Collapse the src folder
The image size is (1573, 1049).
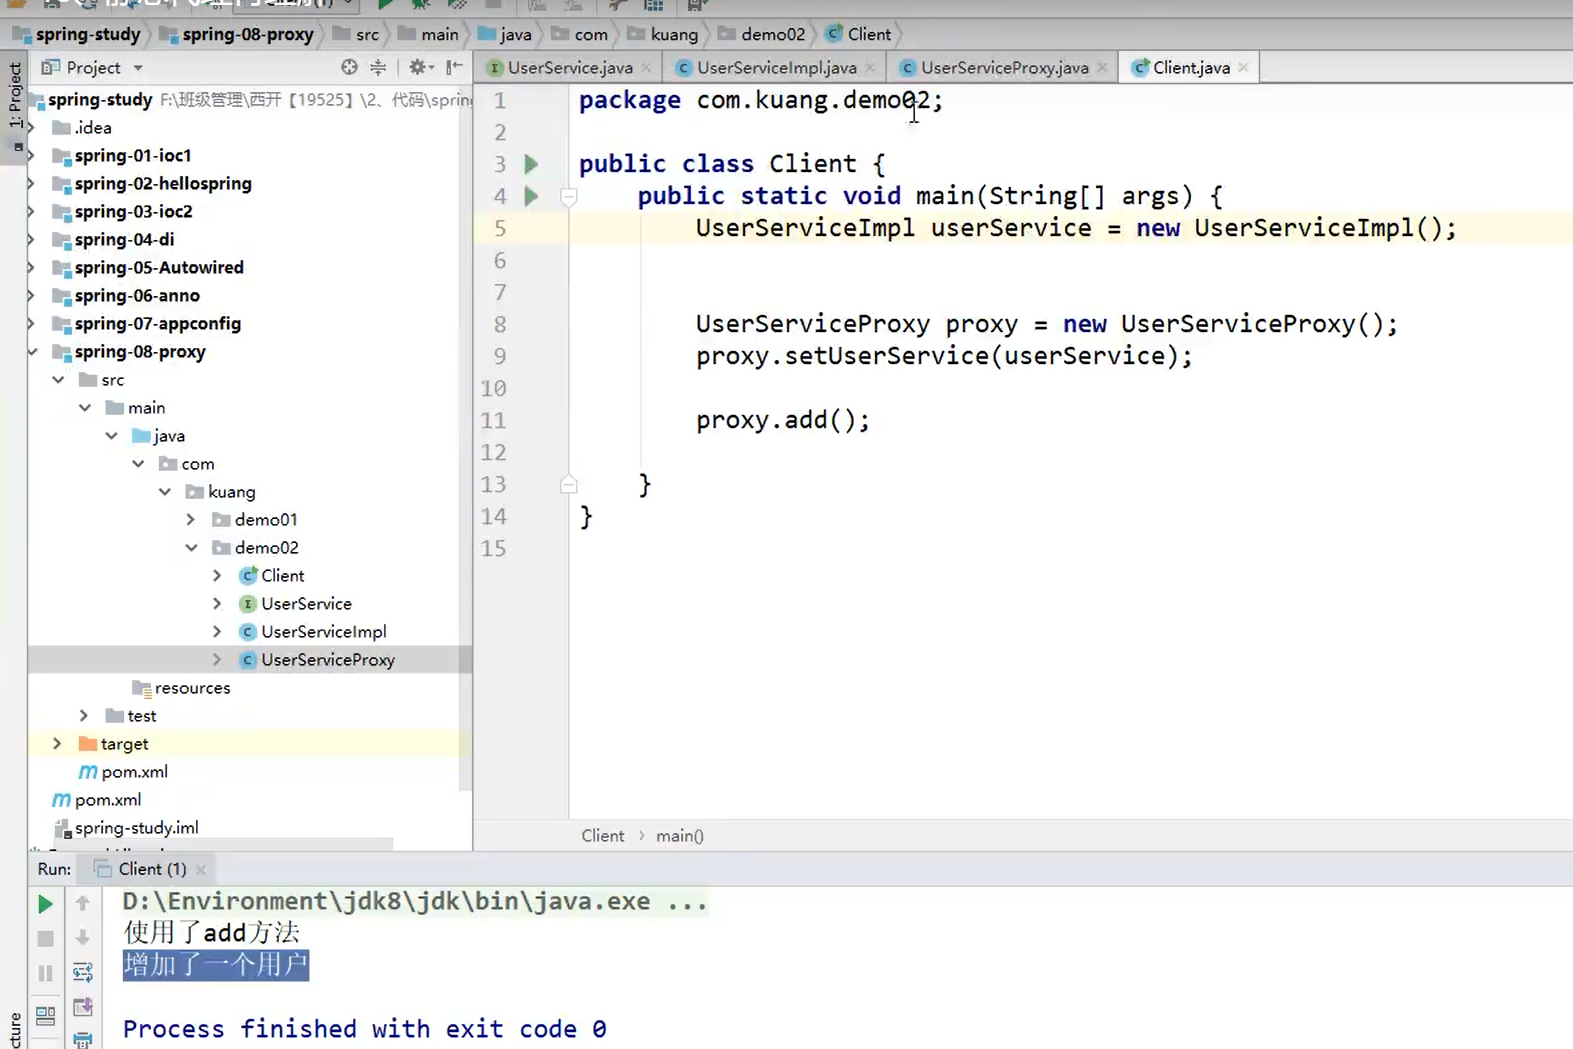click(x=58, y=380)
